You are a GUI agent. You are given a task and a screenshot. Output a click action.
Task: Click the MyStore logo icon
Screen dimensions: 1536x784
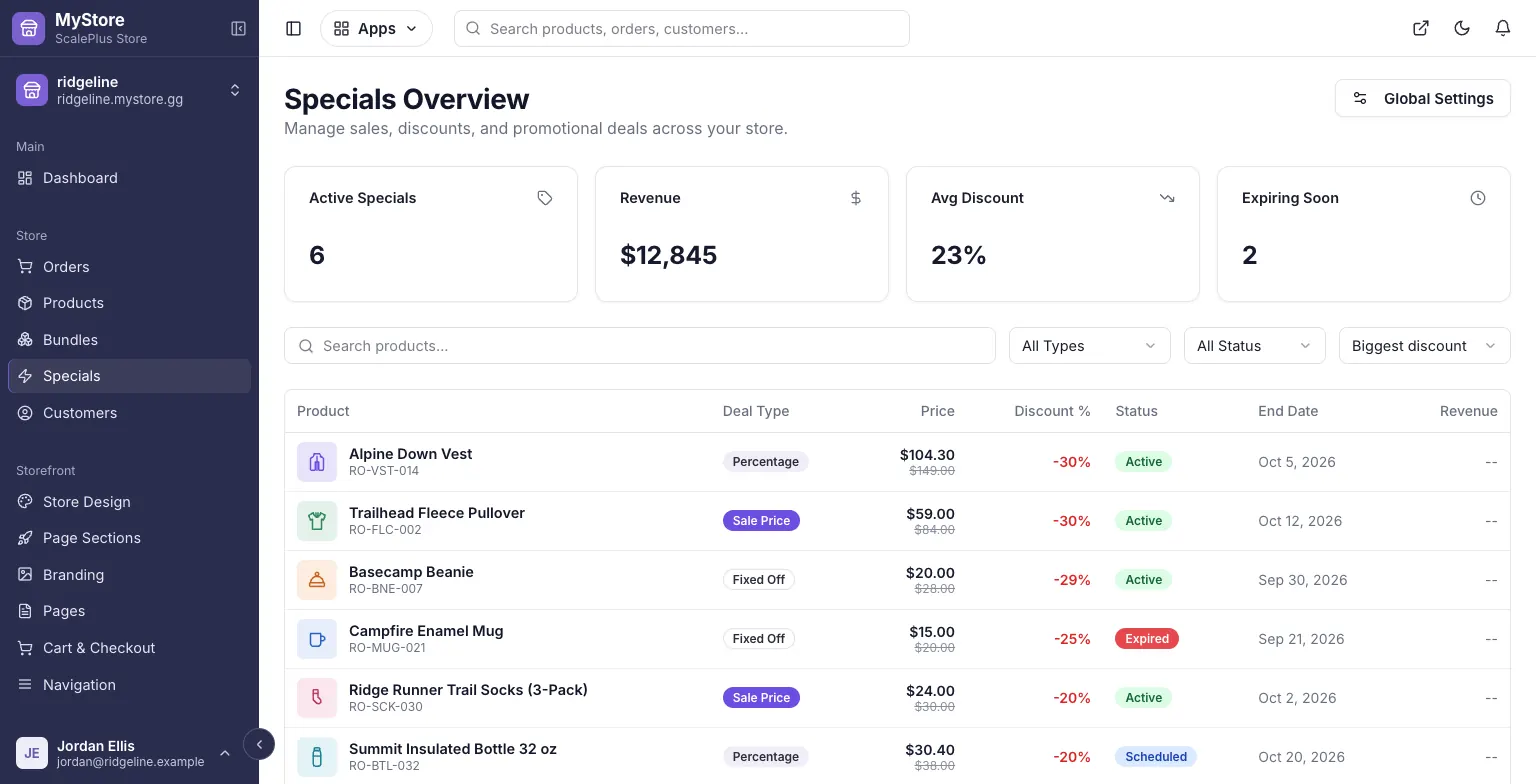[x=28, y=28]
